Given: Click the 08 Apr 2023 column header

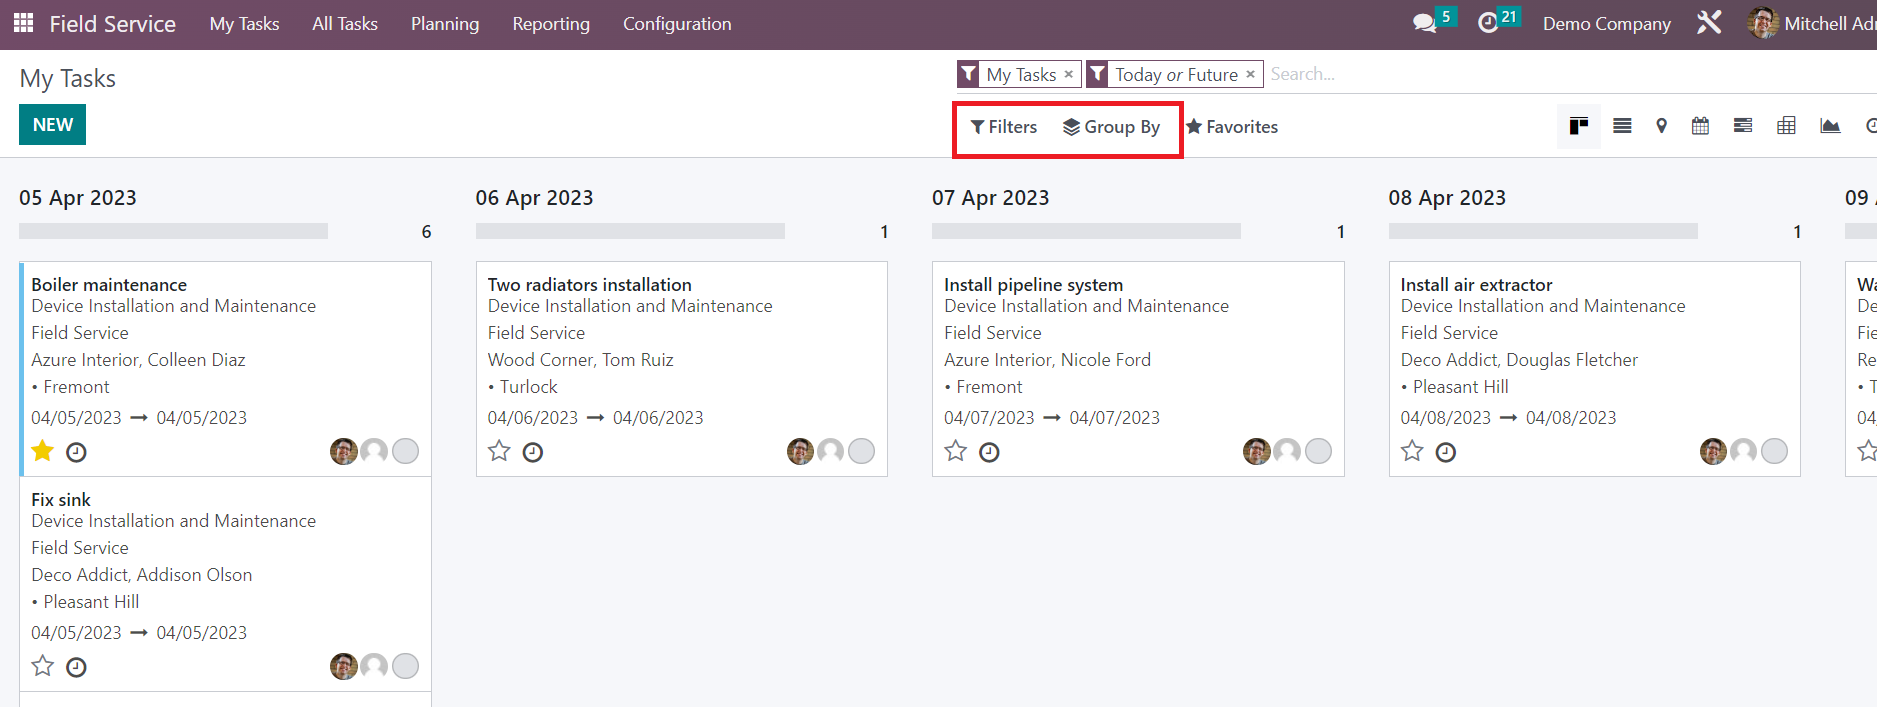Looking at the screenshot, I should pos(1447,197).
